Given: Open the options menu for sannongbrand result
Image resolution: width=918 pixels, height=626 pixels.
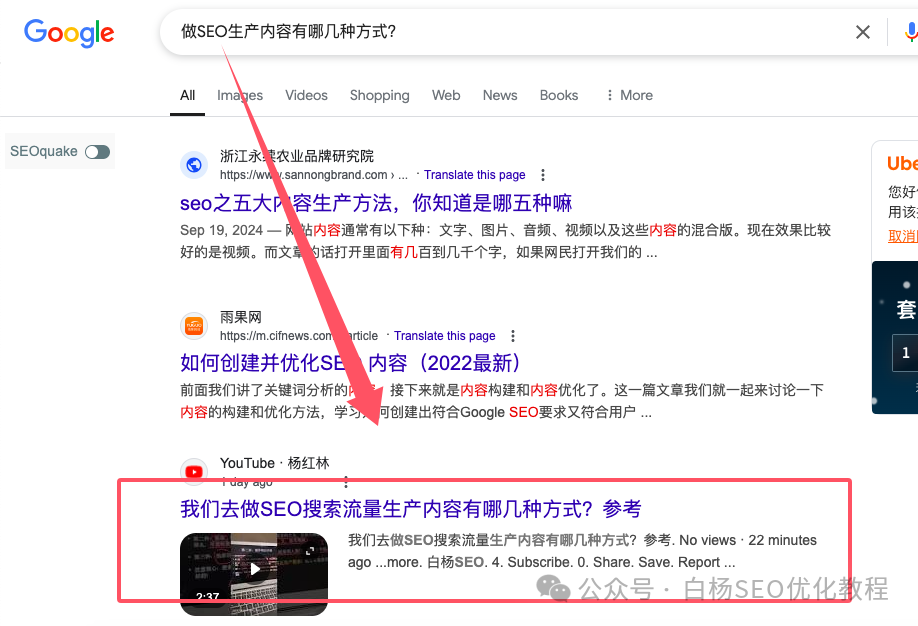Looking at the screenshot, I should [x=543, y=175].
